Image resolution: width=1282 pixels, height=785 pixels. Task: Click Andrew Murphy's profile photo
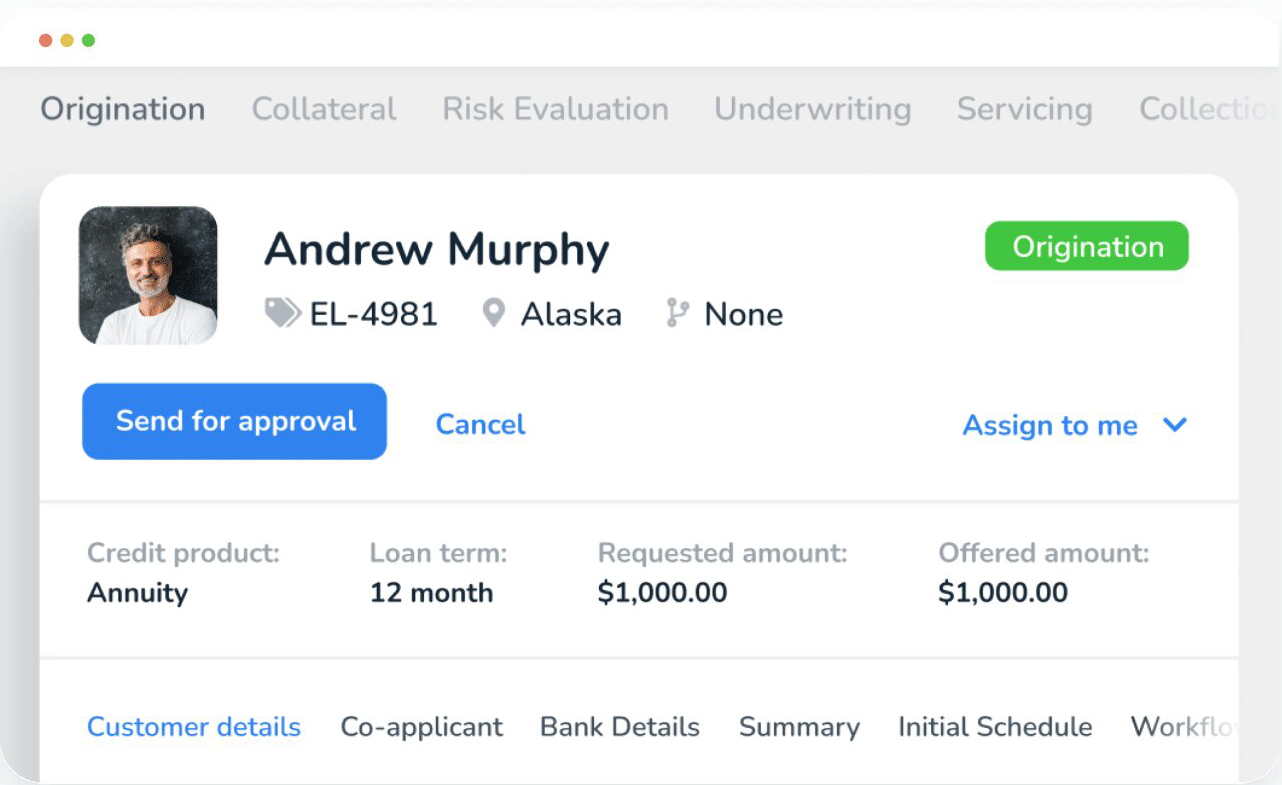pyautogui.click(x=148, y=276)
